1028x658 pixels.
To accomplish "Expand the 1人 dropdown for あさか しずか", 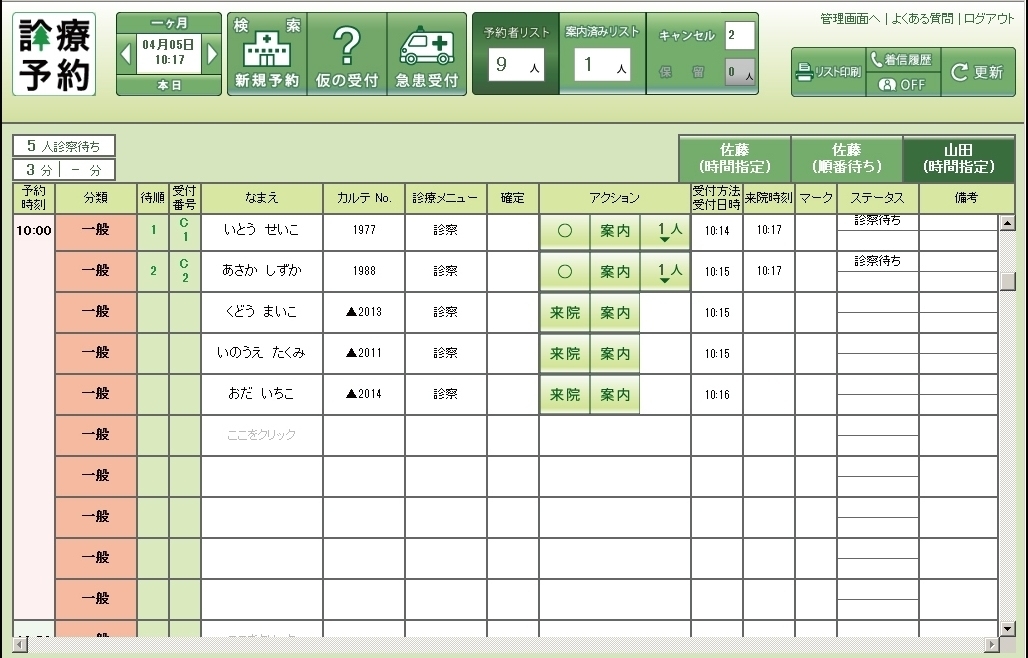I will [x=665, y=273].
